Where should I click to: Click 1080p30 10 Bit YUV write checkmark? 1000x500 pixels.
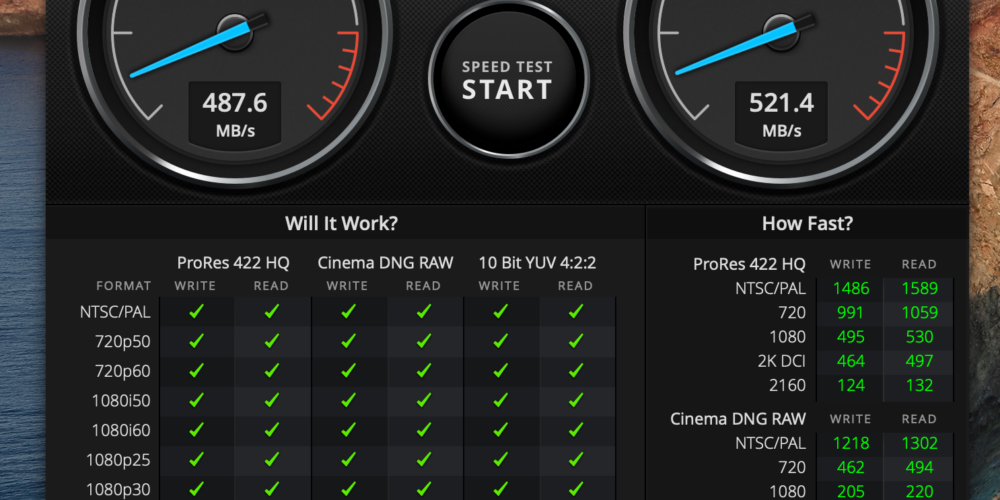click(501, 489)
